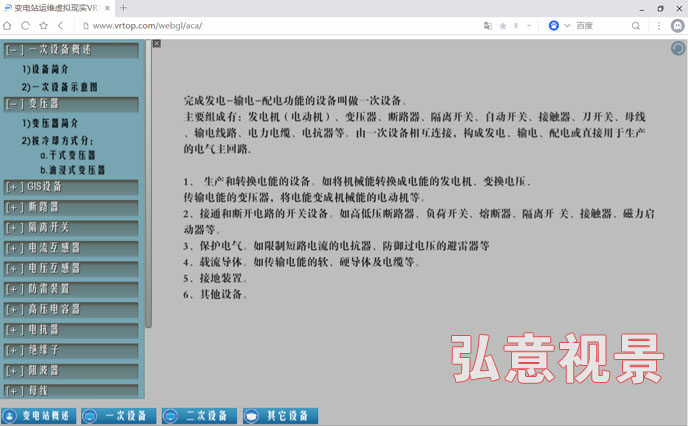The image size is (688, 426).
Task: Select 1)变压器简介 item
Action: click(50, 123)
